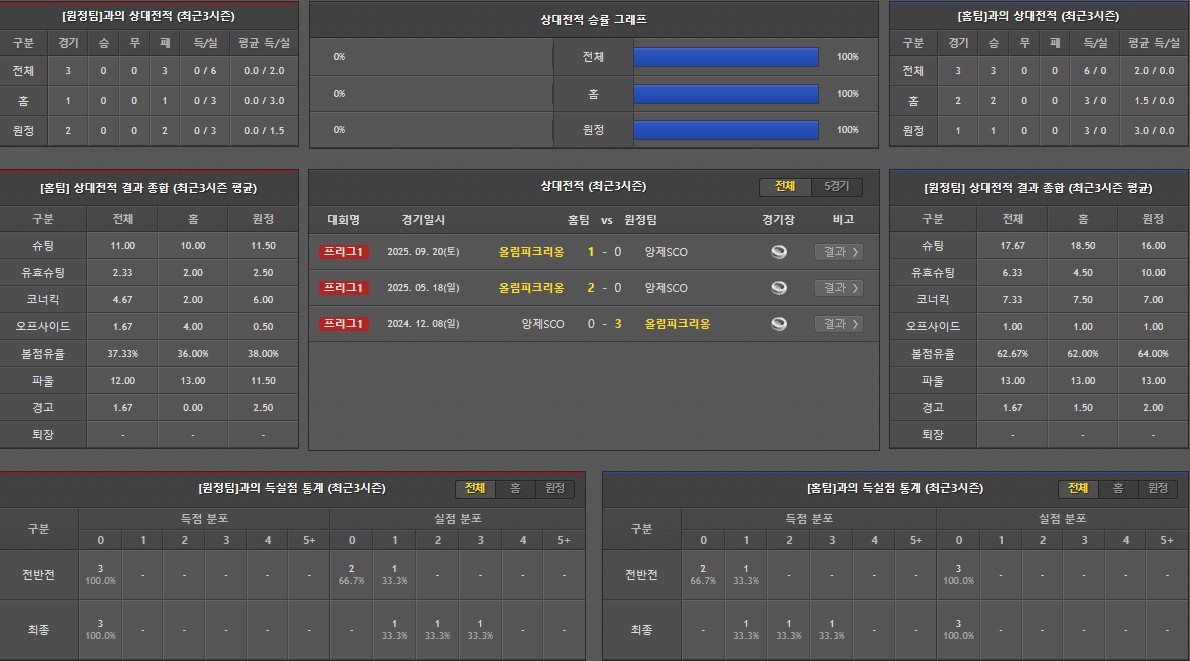Open 결과 for the 2025. 05. 18 match
Image resolution: width=1190 pixels, height=661 pixels.
click(838, 288)
